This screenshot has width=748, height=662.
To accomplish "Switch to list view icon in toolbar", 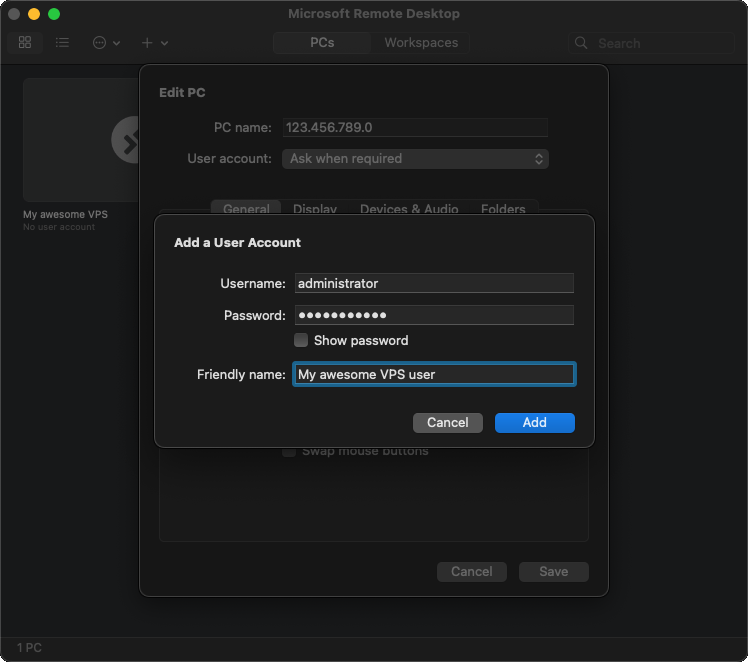I will 62,43.
